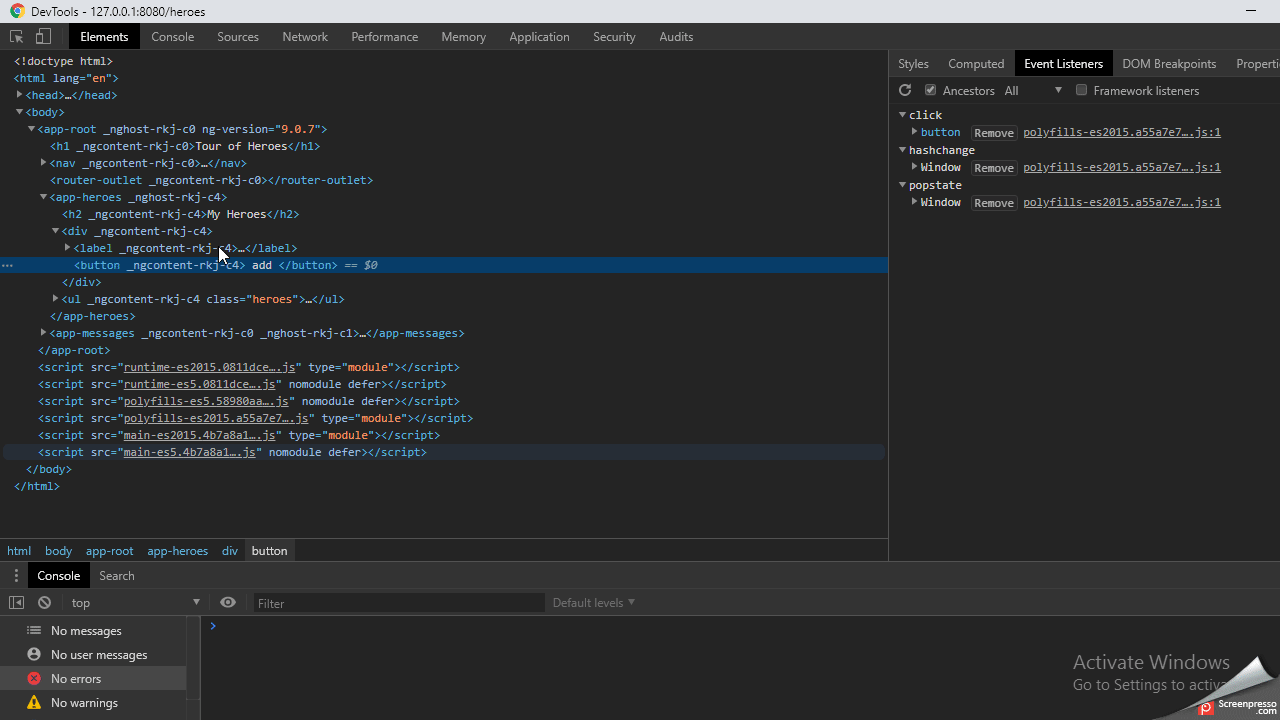Expand the ul heroes element node
The width and height of the screenshot is (1280, 720).
pos(56,299)
